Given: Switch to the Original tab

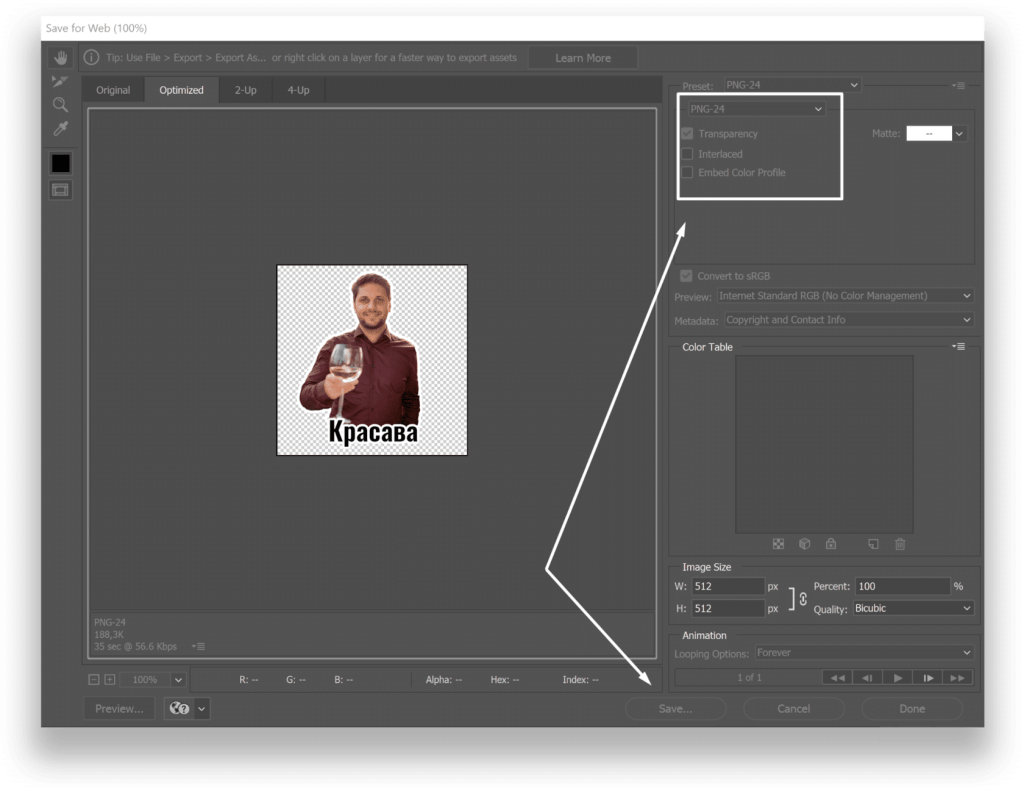Looking at the screenshot, I should pos(113,90).
